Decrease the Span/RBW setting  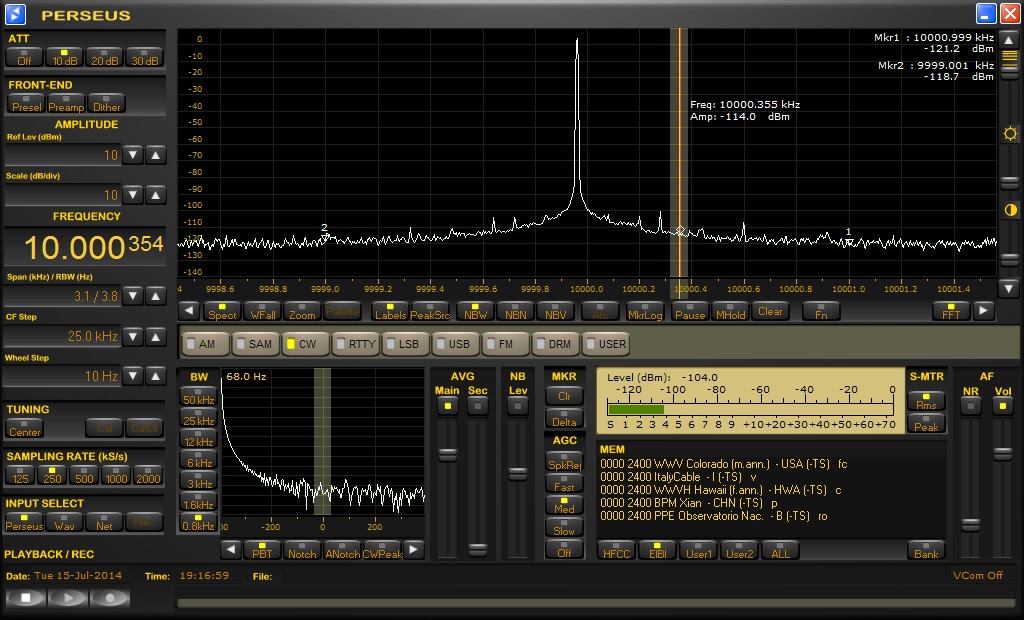coord(133,296)
